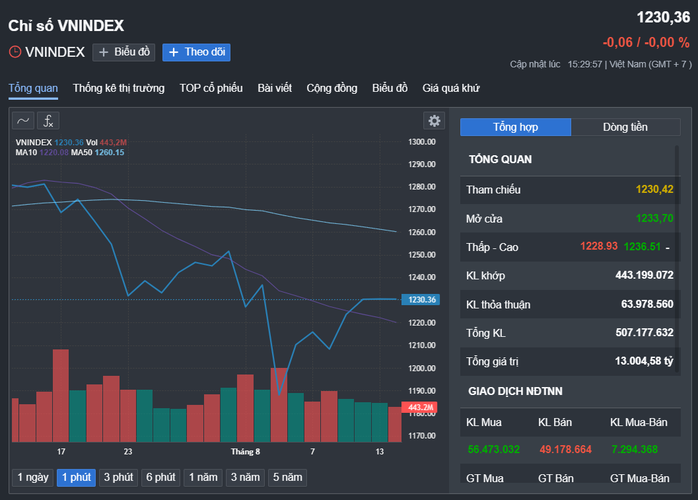Click the GT Mua column header
The height and width of the screenshot is (500, 698).
tap(485, 478)
